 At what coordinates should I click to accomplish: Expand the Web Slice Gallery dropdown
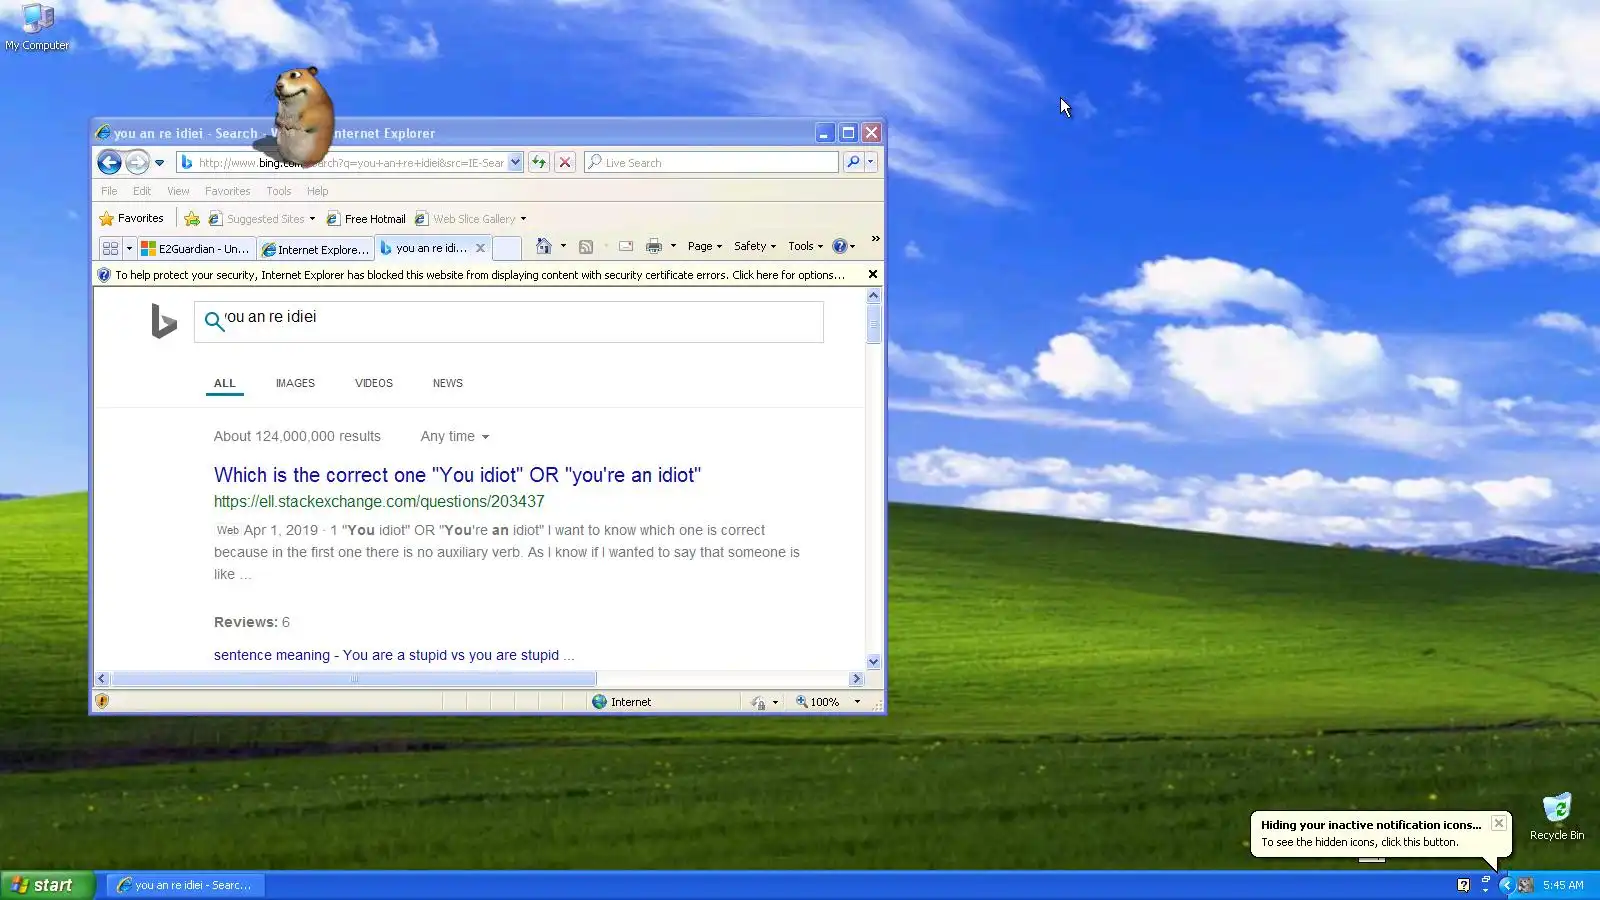(x=523, y=219)
